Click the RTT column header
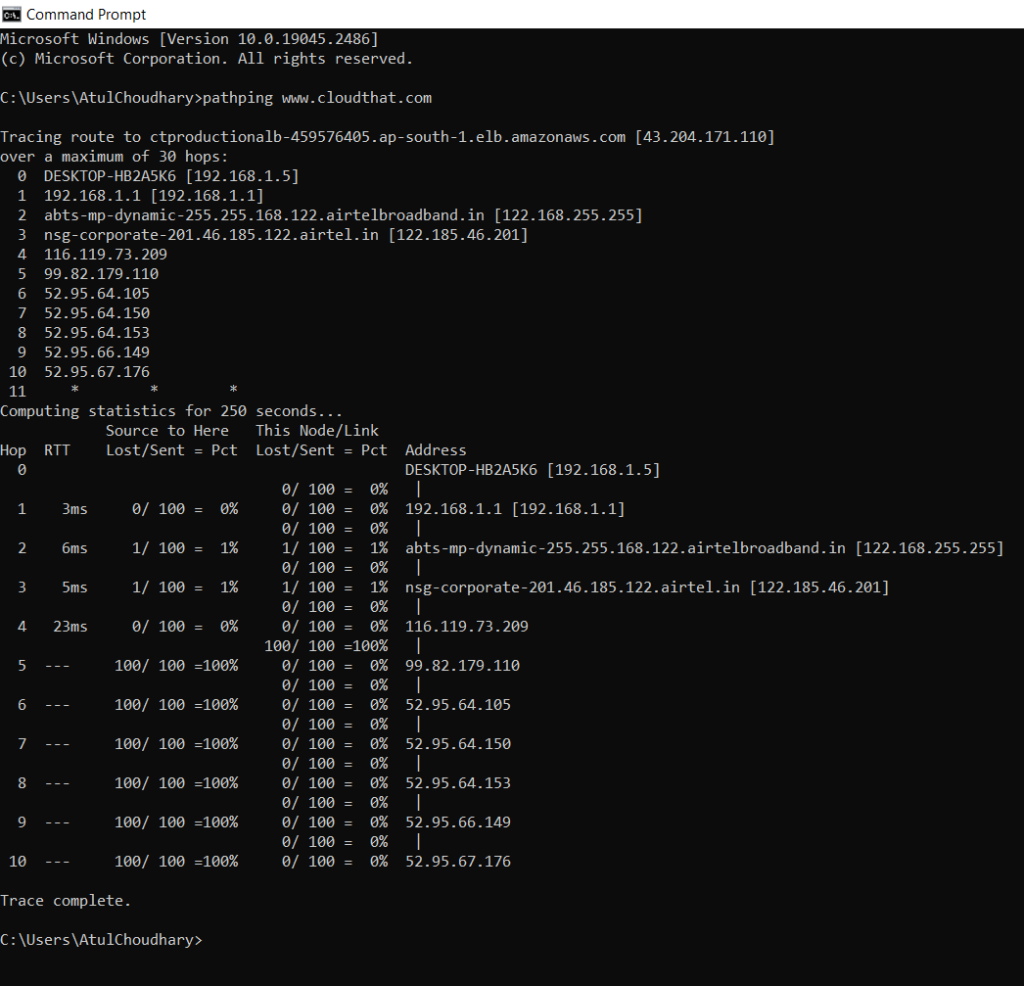This screenshot has width=1024, height=986. point(57,449)
